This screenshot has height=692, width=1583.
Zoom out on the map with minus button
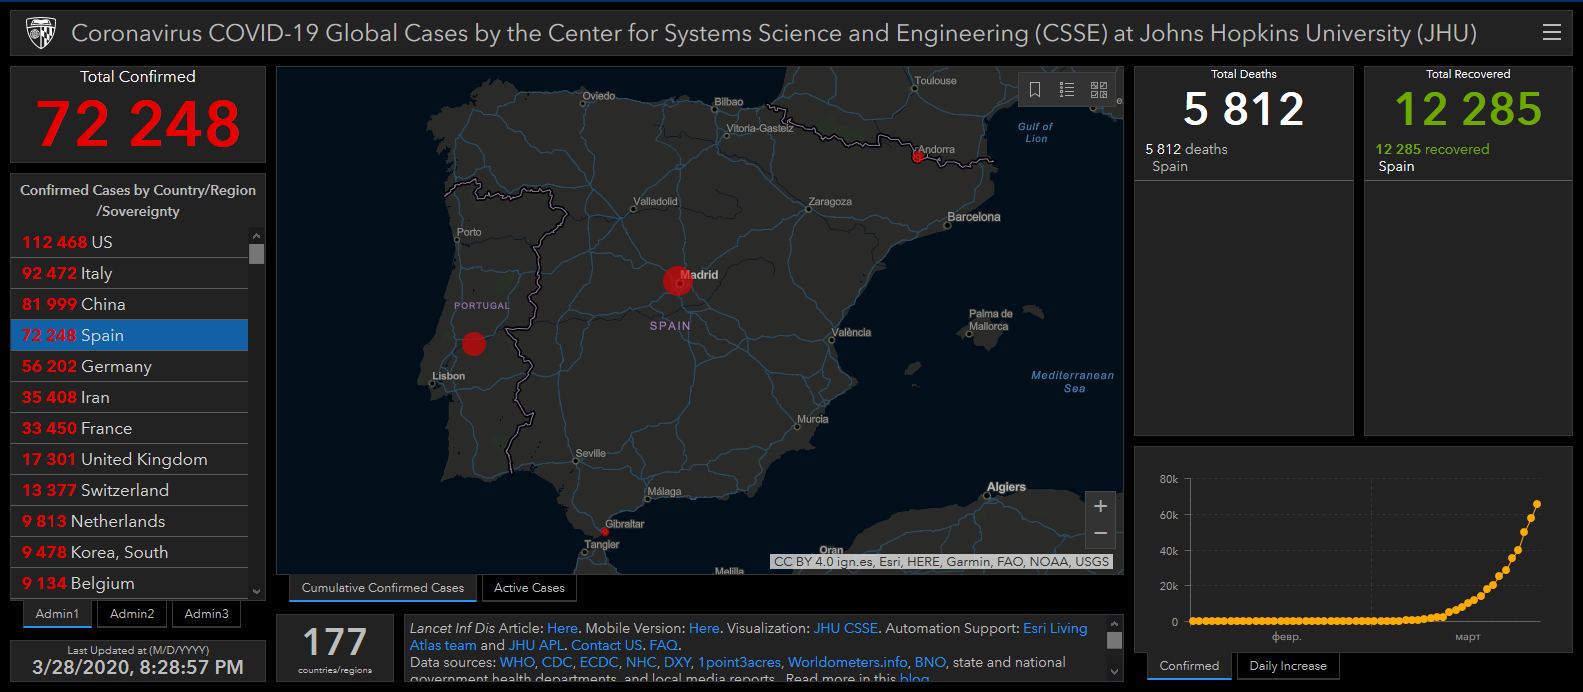click(1100, 534)
